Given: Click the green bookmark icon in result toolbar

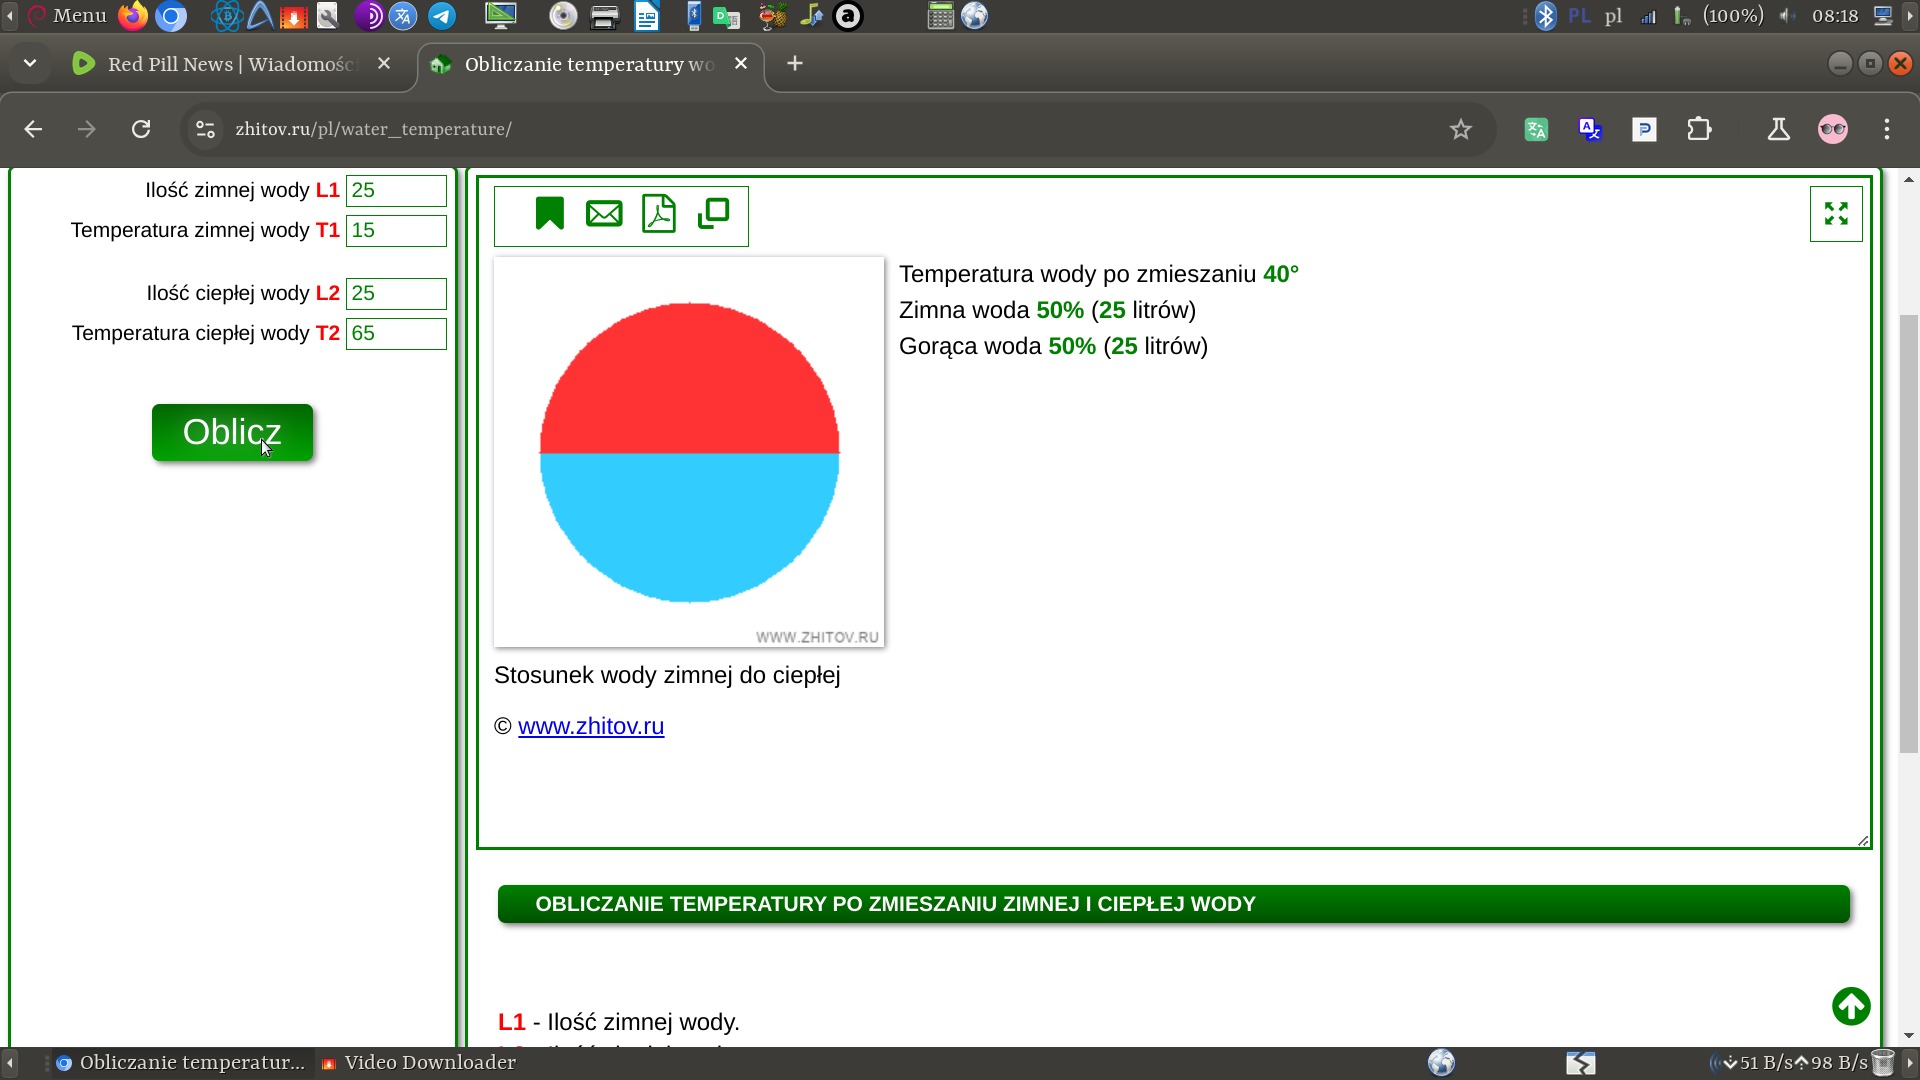Looking at the screenshot, I should [x=549, y=214].
